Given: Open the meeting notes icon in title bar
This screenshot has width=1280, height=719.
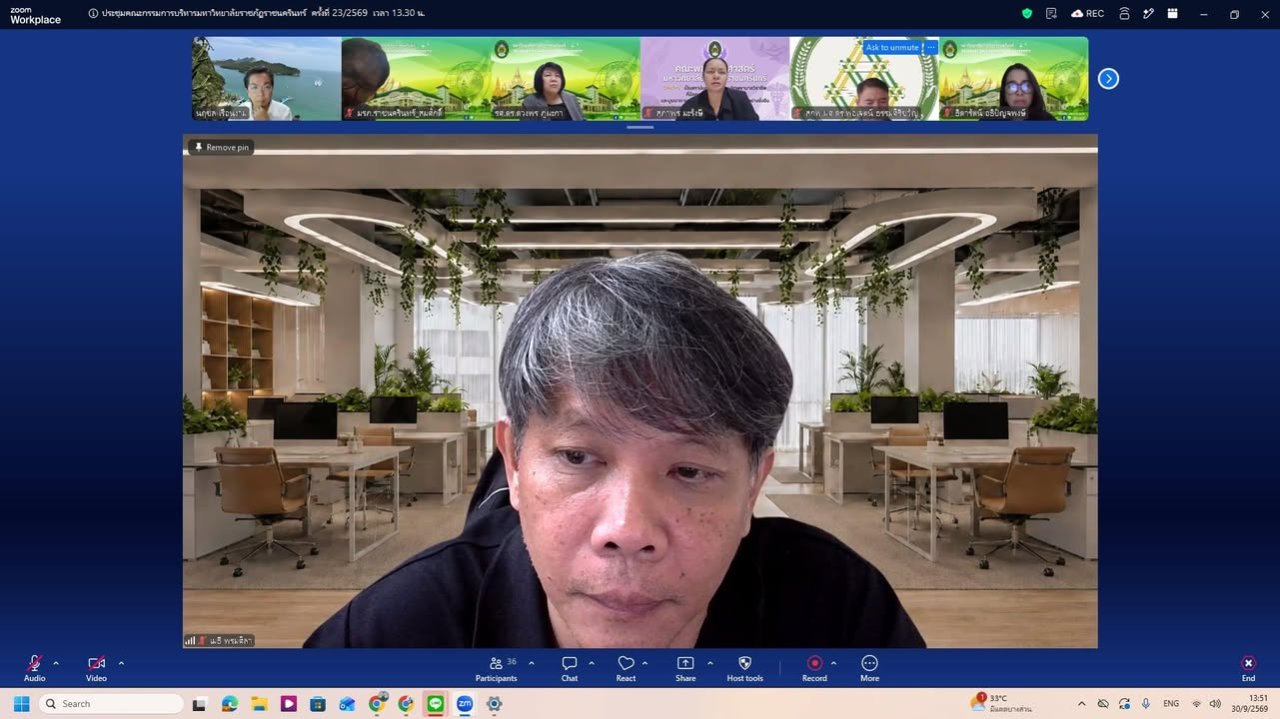Looking at the screenshot, I should (x=1051, y=14).
